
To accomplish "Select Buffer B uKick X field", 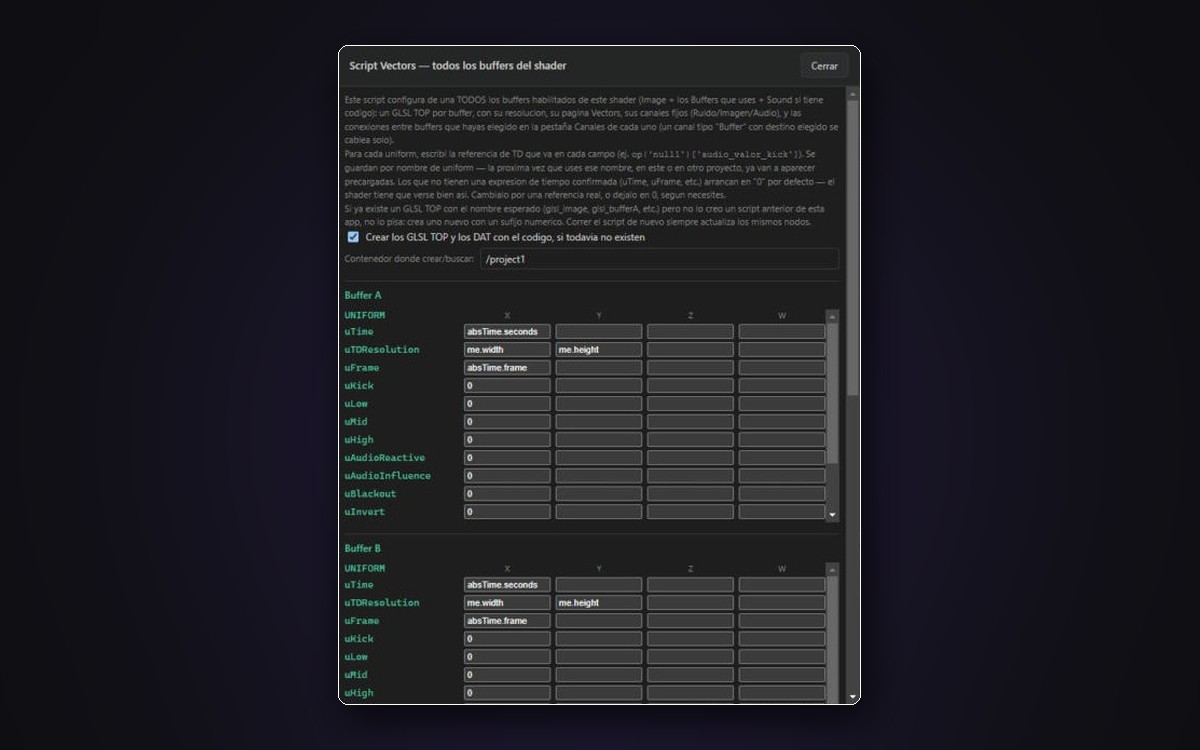I will click(507, 639).
